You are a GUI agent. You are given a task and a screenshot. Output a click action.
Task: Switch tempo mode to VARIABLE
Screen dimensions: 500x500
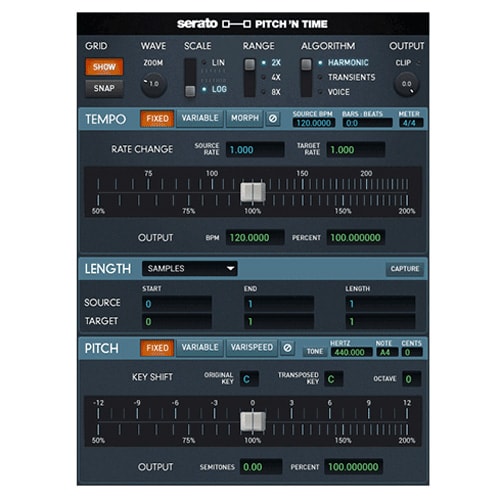pos(200,118)
